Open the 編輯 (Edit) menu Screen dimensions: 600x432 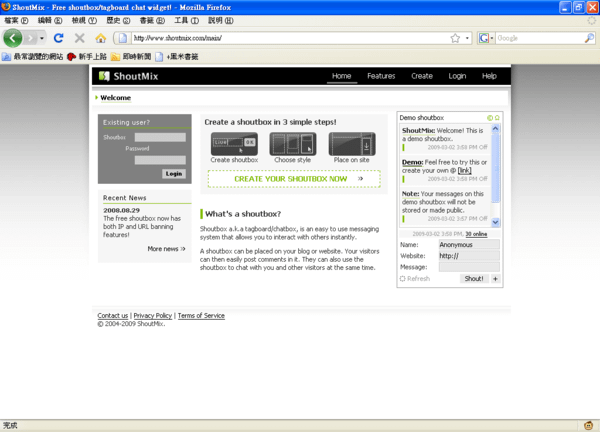click(x=50, y=21)
